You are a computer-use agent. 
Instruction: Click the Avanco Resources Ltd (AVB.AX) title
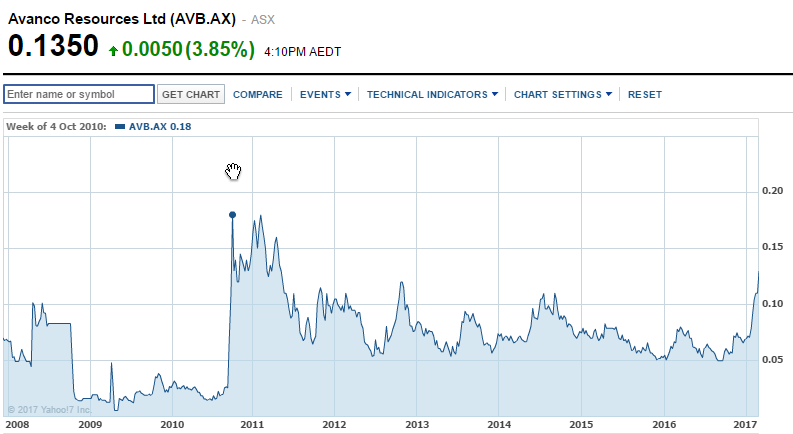[122, 19]
